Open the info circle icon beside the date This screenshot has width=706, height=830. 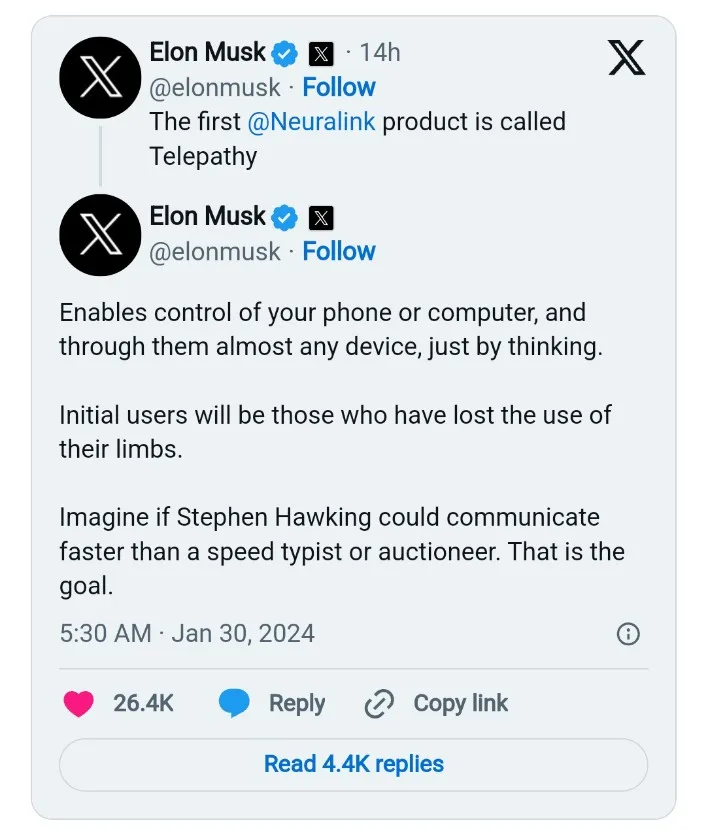[628, 634]
